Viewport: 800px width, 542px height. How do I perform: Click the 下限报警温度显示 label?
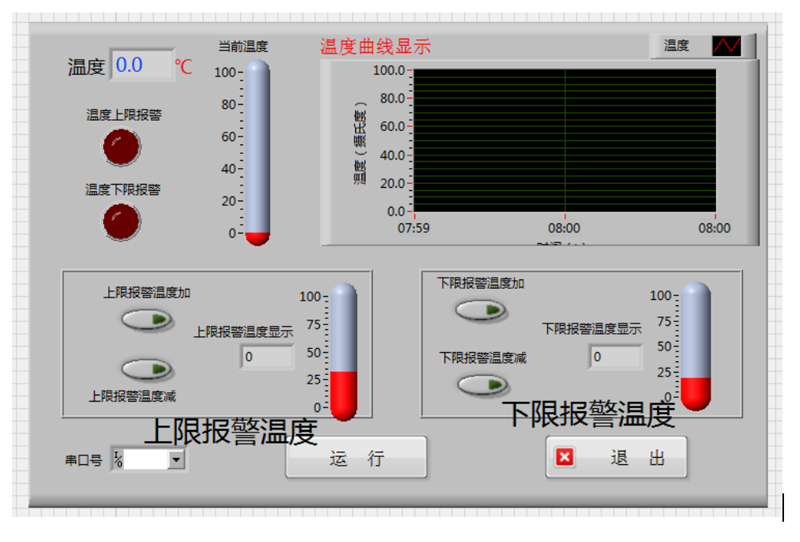[x=592, y=329]
